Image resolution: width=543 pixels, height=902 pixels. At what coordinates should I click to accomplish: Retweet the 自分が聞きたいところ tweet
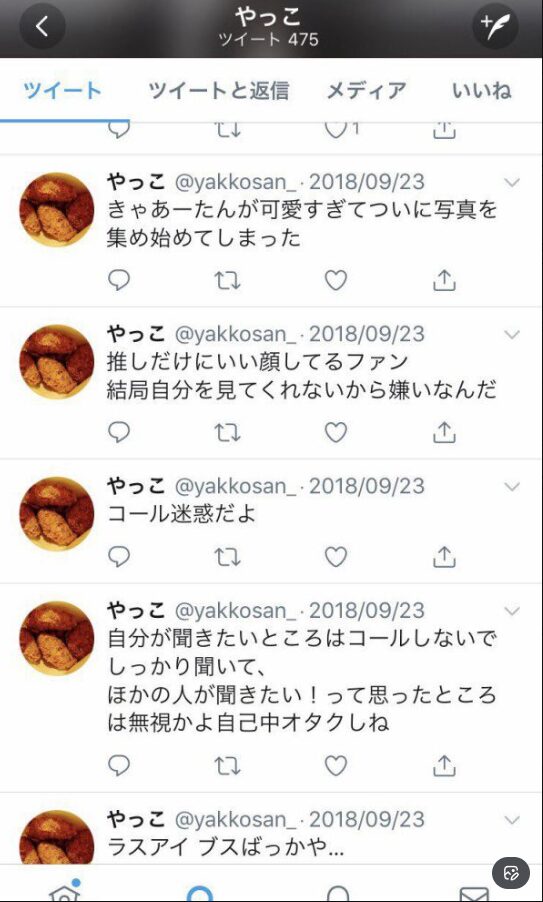point(227,766)
